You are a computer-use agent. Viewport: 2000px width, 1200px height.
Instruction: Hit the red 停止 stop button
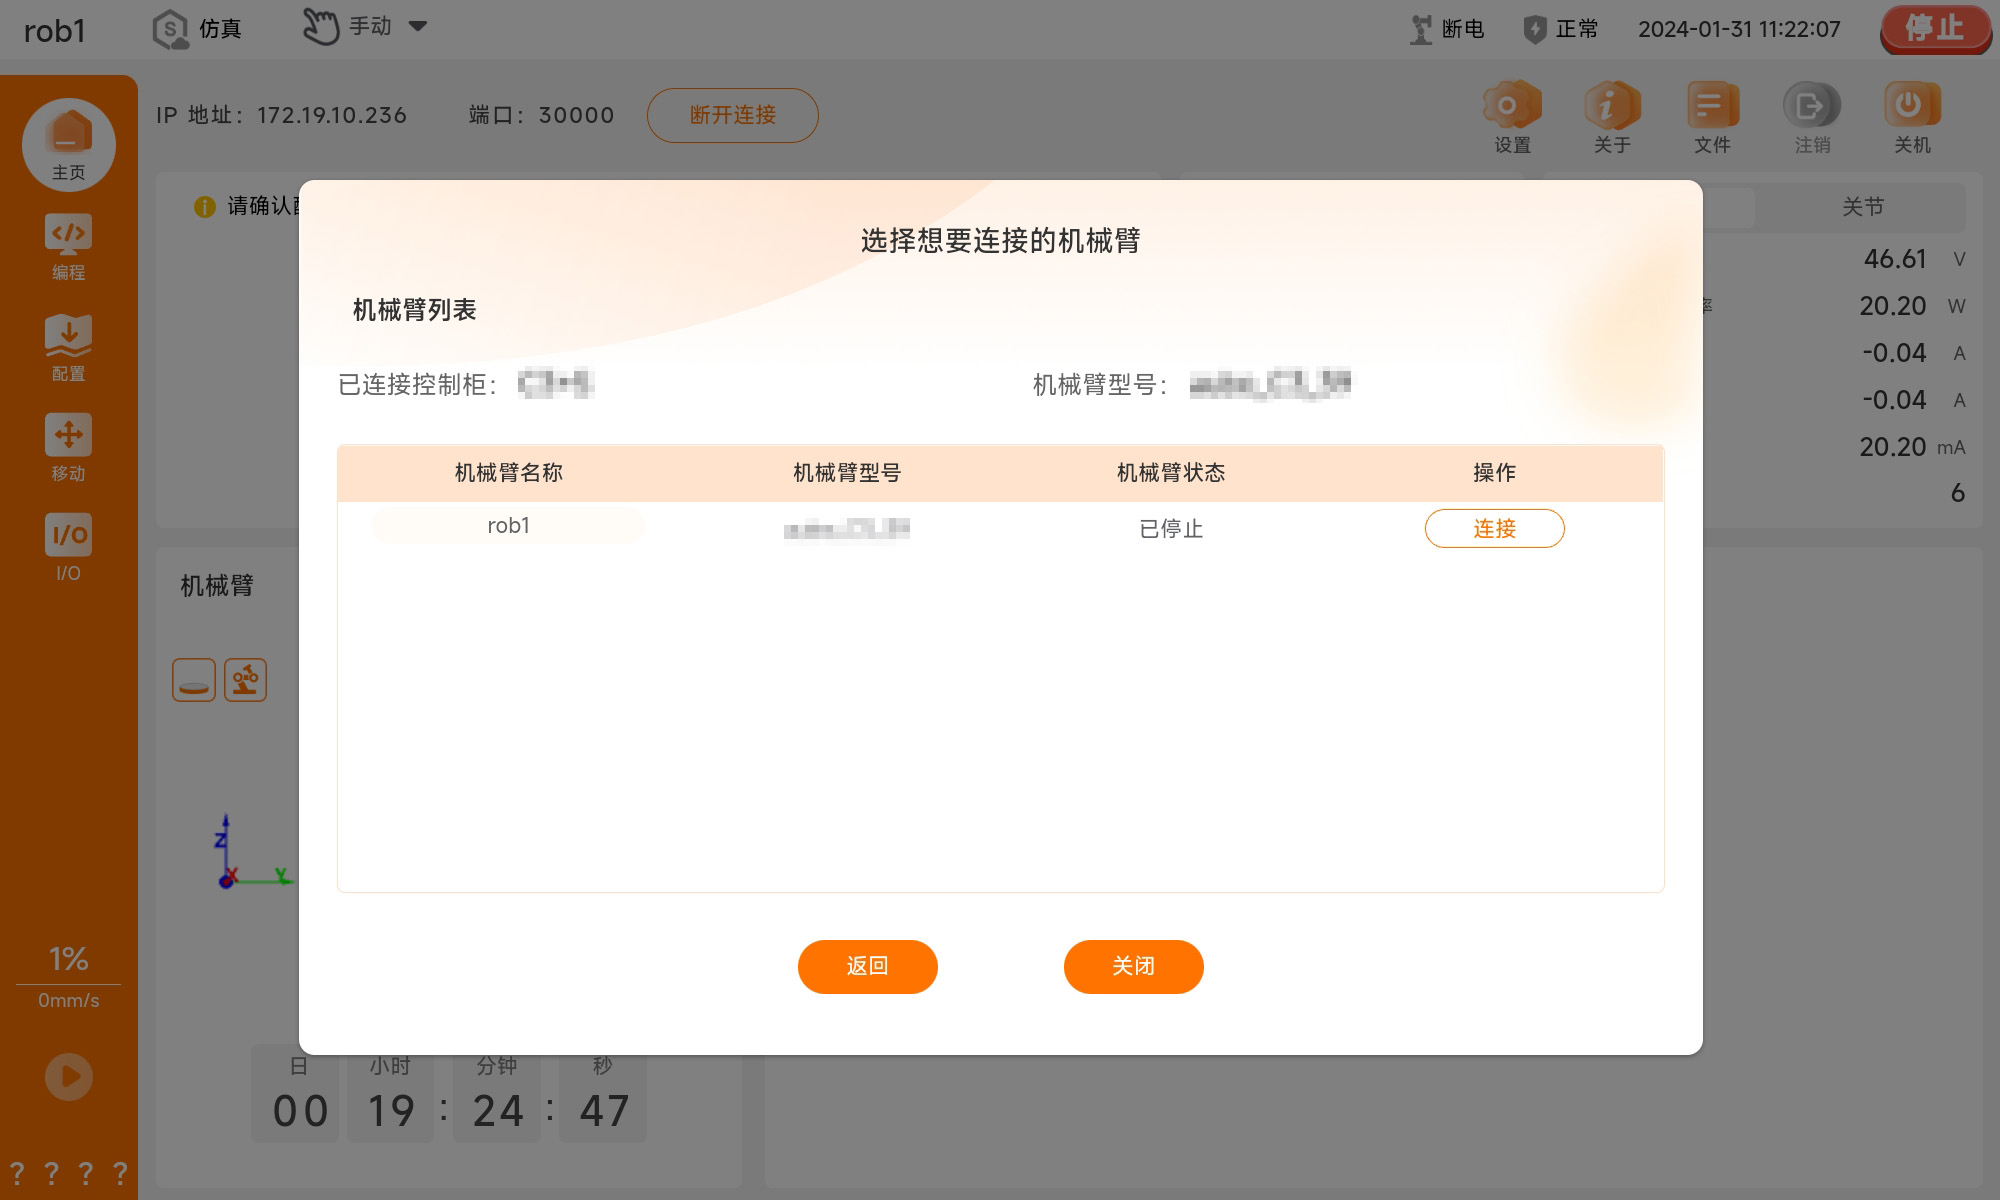(x=1935, y=29)
